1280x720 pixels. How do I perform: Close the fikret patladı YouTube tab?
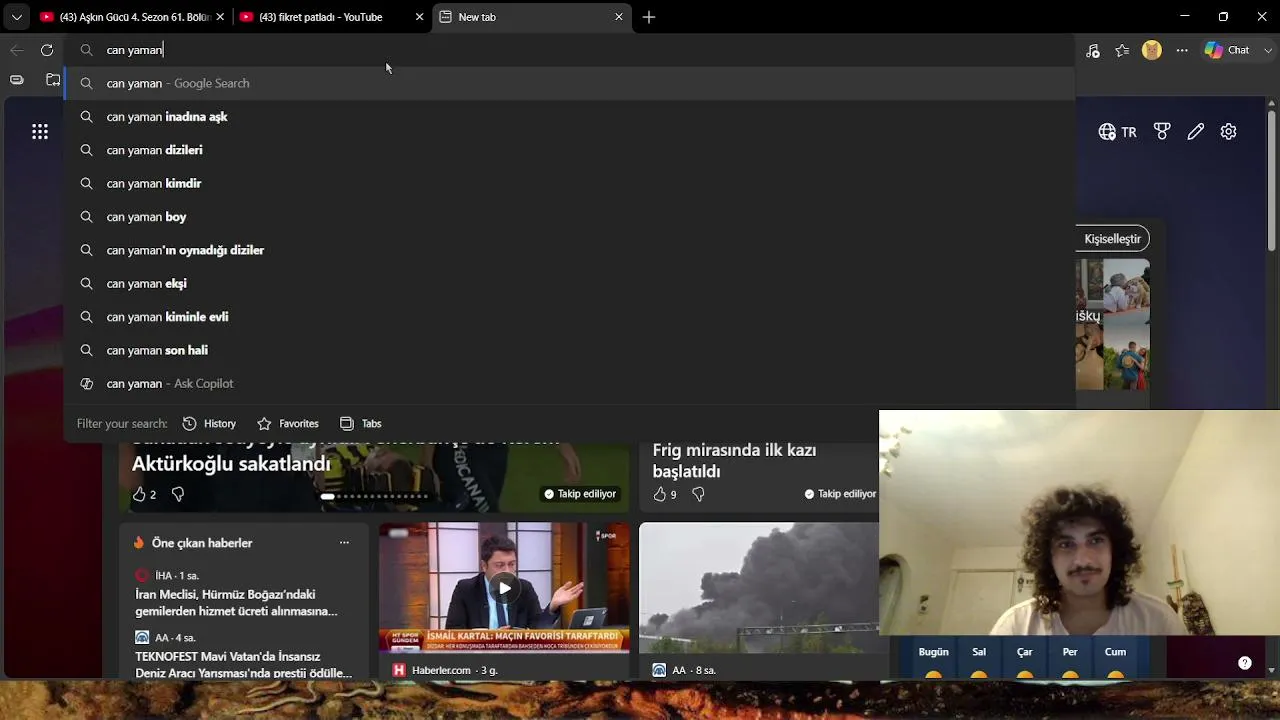[419, 17]
